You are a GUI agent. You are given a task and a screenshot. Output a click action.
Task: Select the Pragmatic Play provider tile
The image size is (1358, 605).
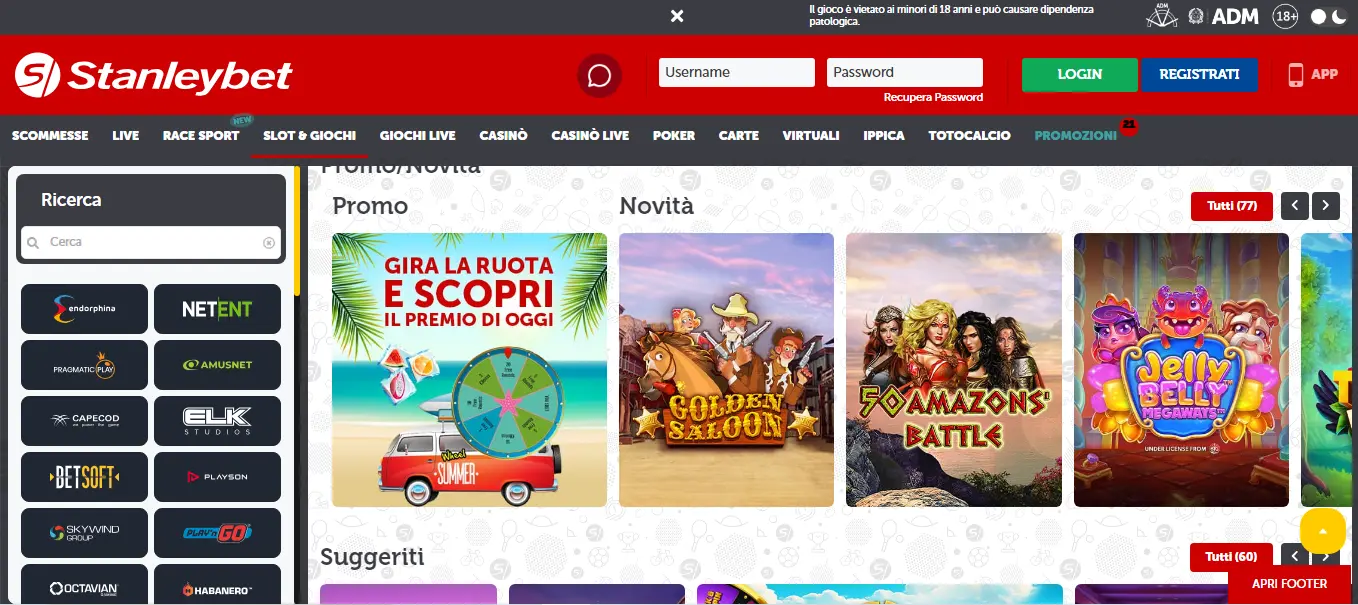[84, 365]
